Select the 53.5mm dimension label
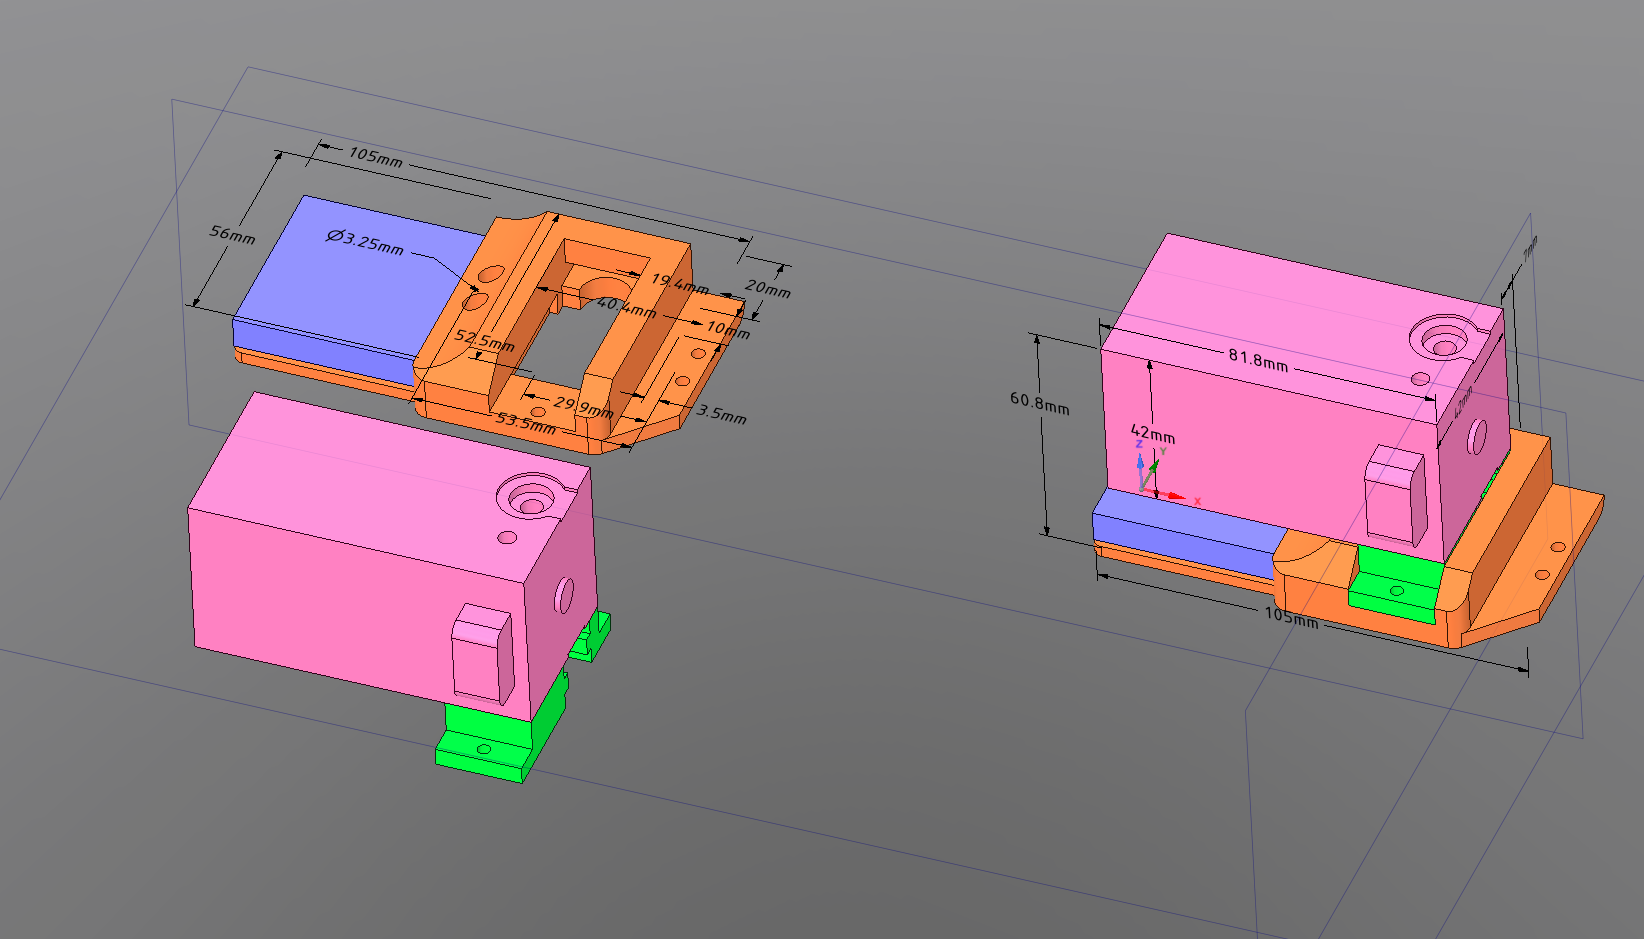 pos(526,422)
